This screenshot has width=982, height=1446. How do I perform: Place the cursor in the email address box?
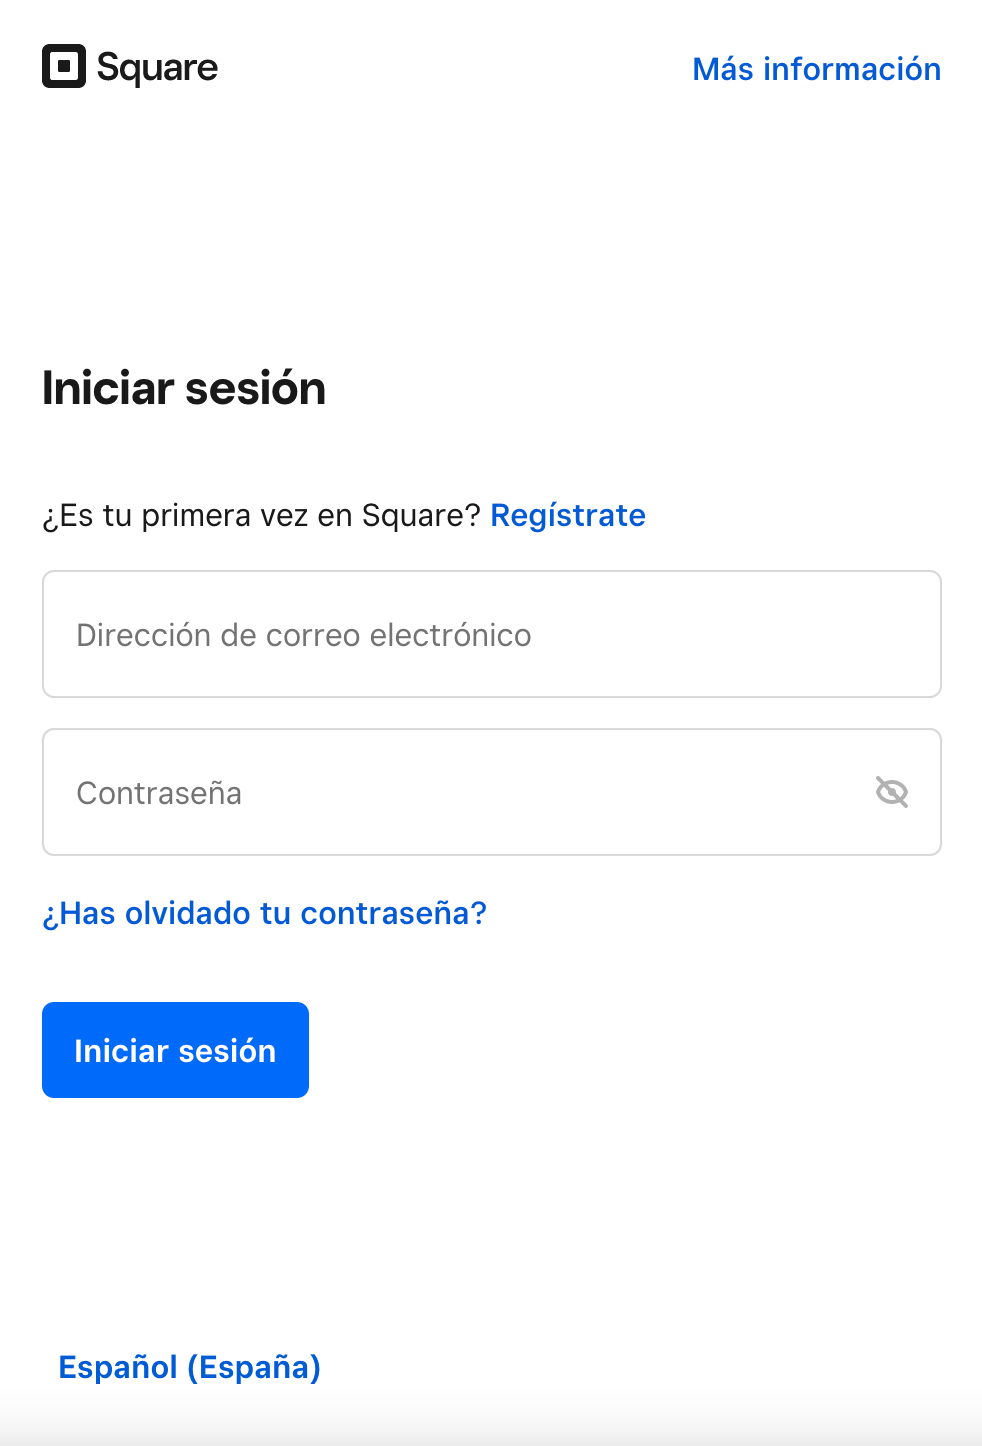[492, 634]
